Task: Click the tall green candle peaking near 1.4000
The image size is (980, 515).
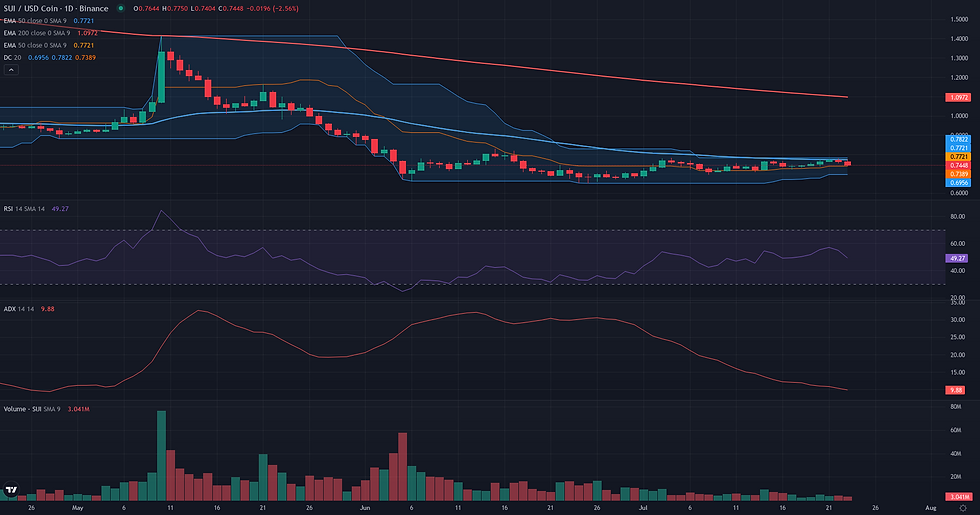Action: coord(161,76)
